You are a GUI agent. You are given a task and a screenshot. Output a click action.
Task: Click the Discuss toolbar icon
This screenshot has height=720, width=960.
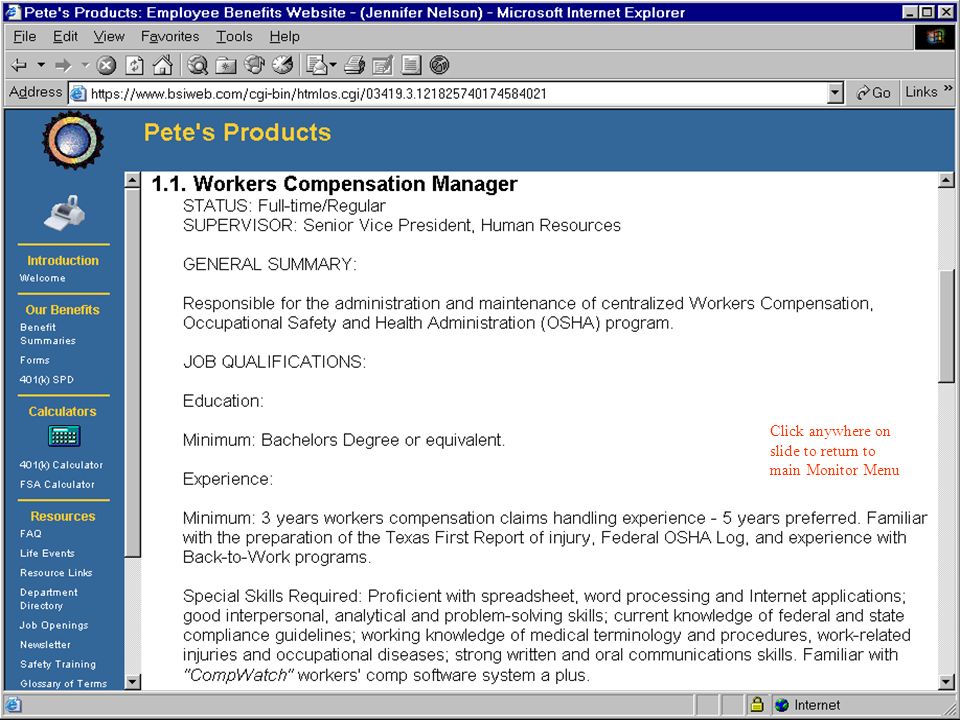(x=411, y=65)
